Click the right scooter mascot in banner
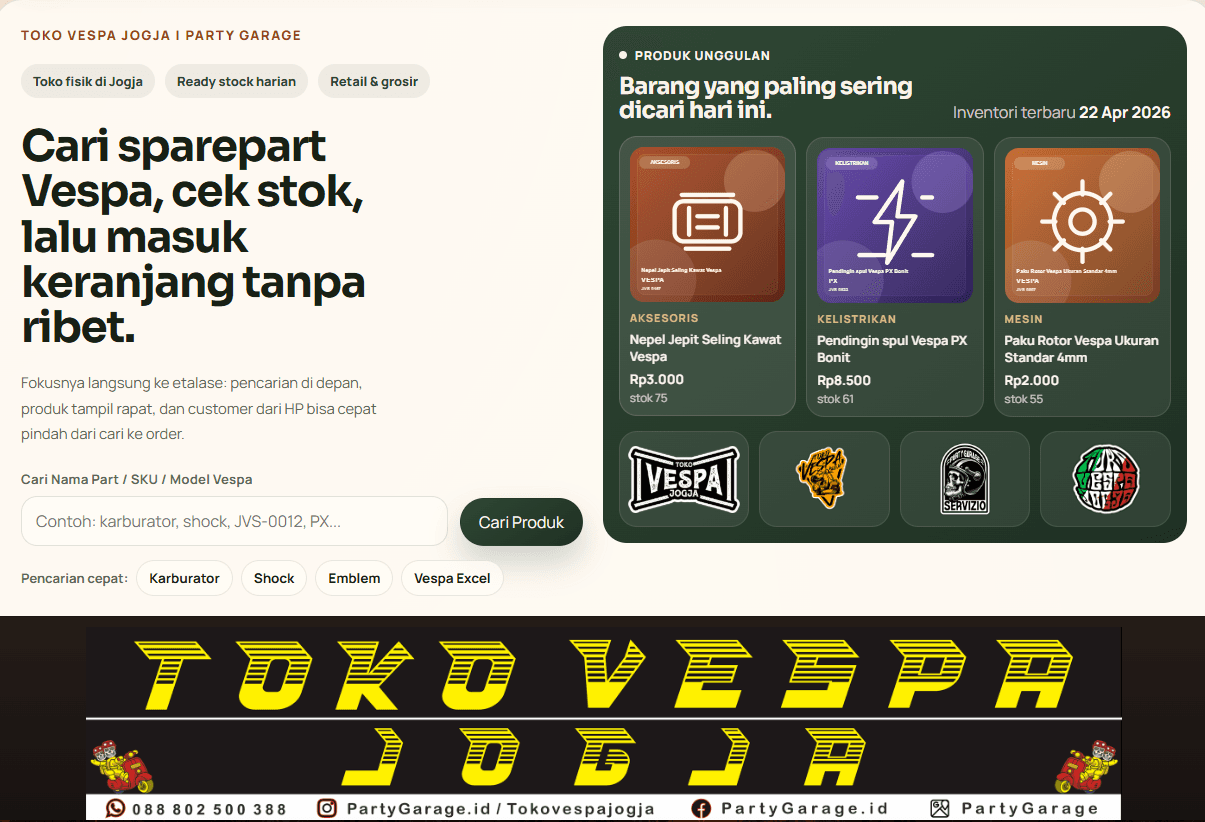The image size is (1205, 822). 1087,767
